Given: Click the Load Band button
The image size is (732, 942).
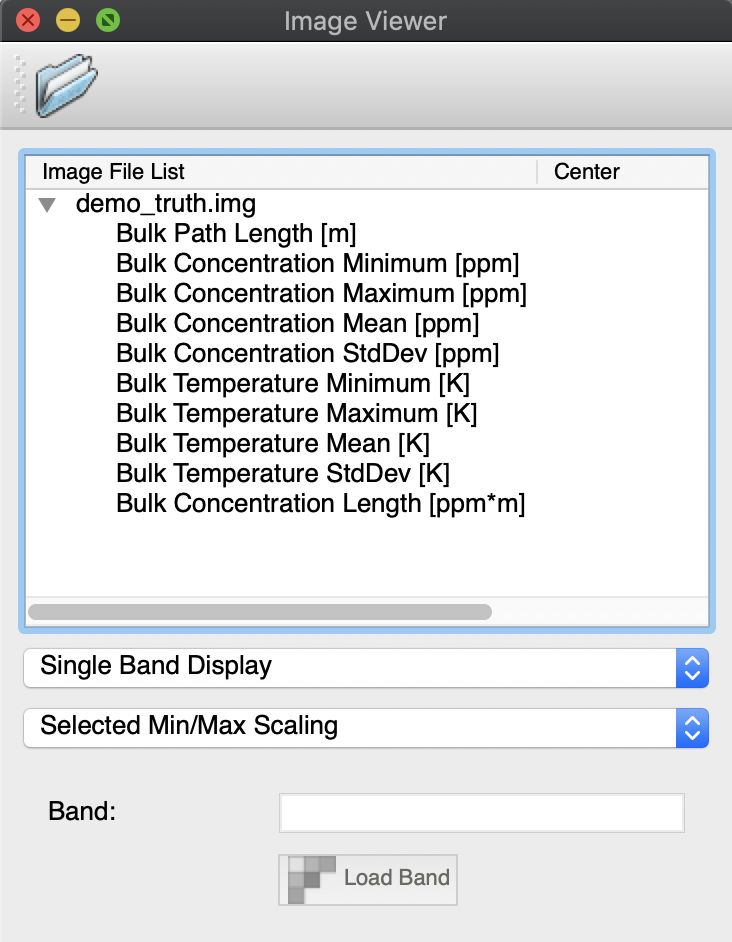Looking at the screenshot, I should point(368,879).
